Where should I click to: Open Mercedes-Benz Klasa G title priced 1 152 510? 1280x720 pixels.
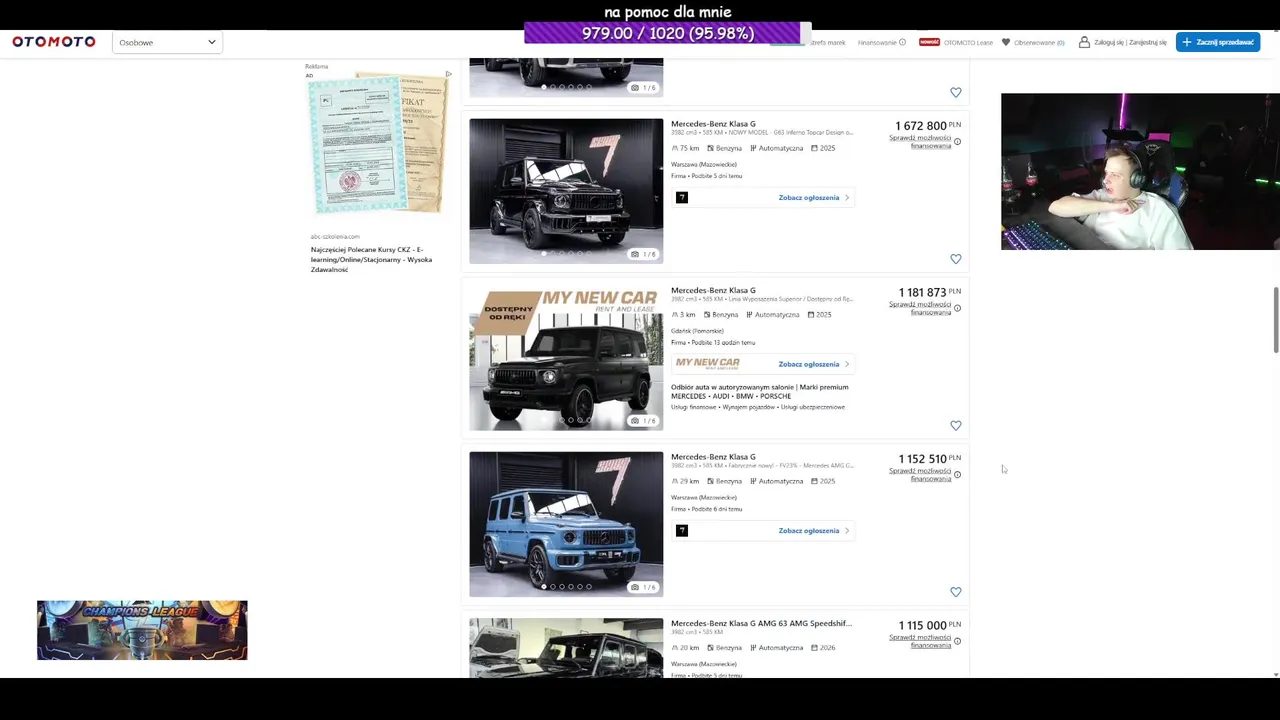[x=713, y=457]
